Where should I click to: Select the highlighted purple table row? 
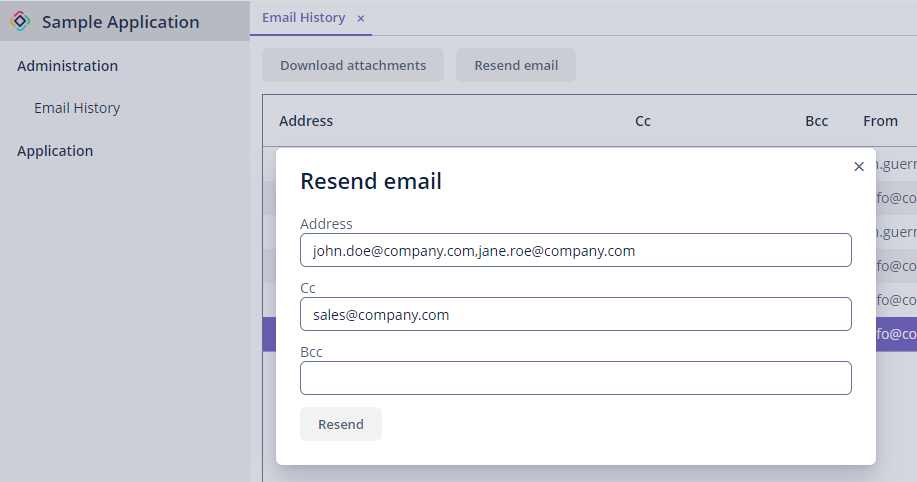[x=896, y=335]
